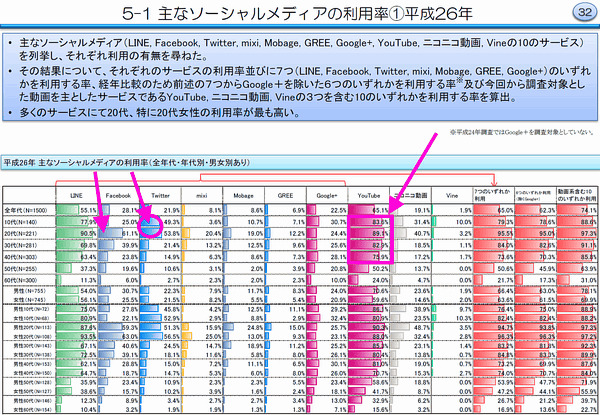600x415 pixels.
Task: Click the 35.9% LINE value for 男性50代
Action: (x=89, y=382)
